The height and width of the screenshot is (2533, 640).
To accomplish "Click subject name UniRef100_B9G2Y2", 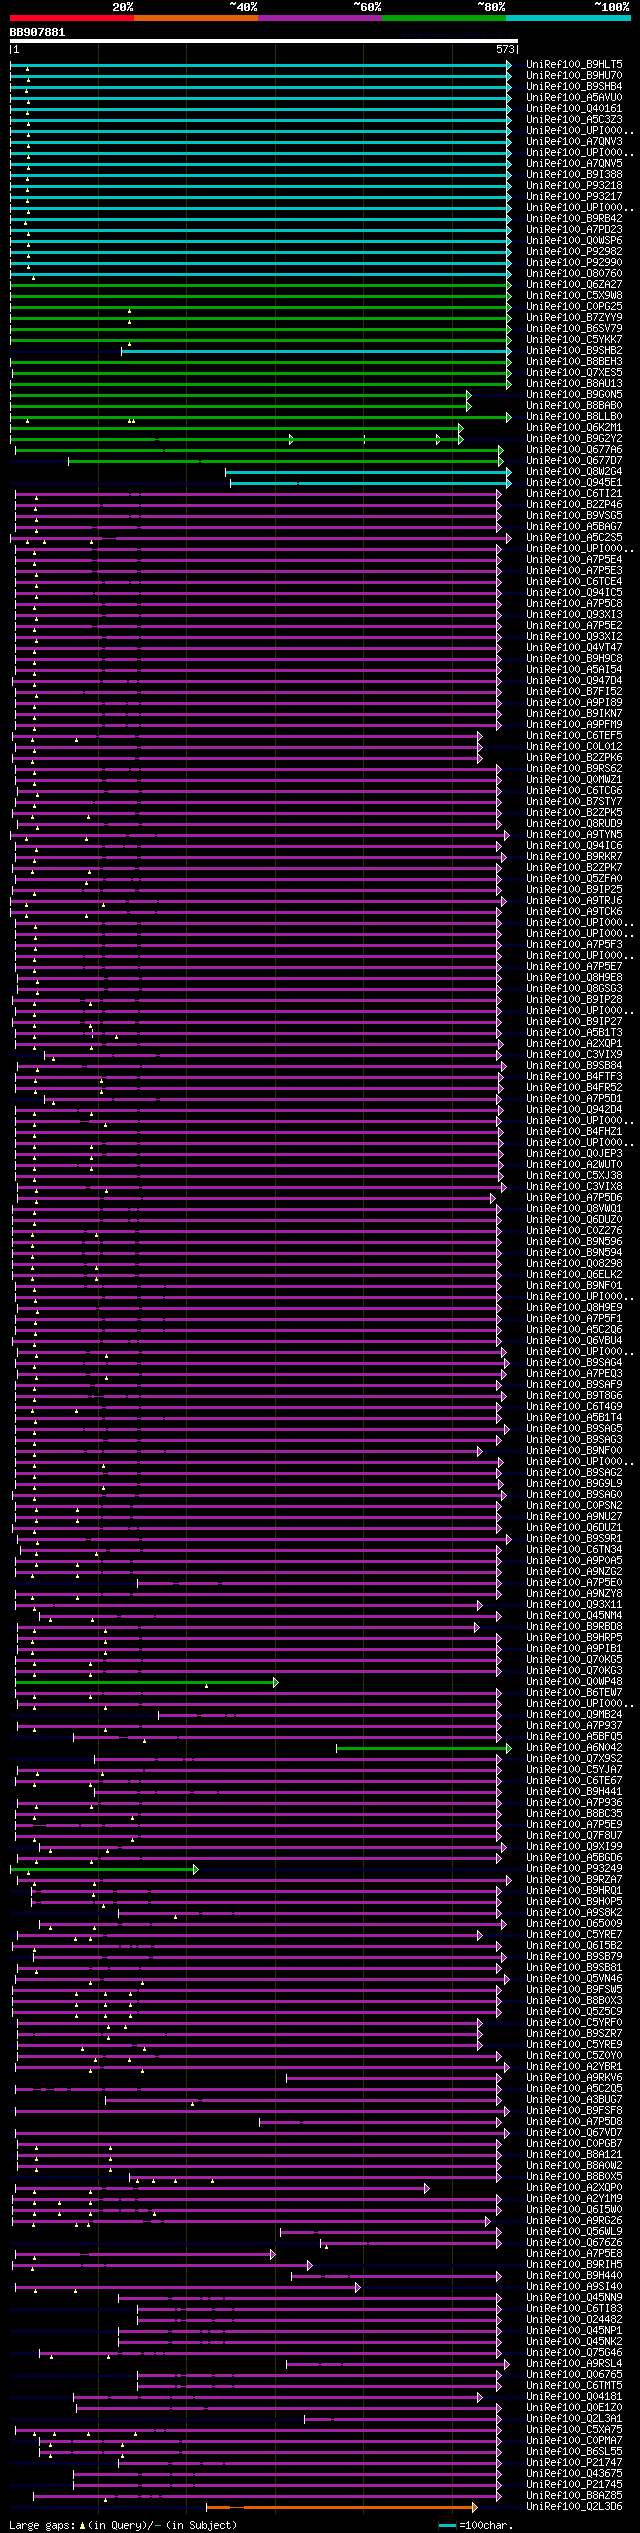I will 574,439.
